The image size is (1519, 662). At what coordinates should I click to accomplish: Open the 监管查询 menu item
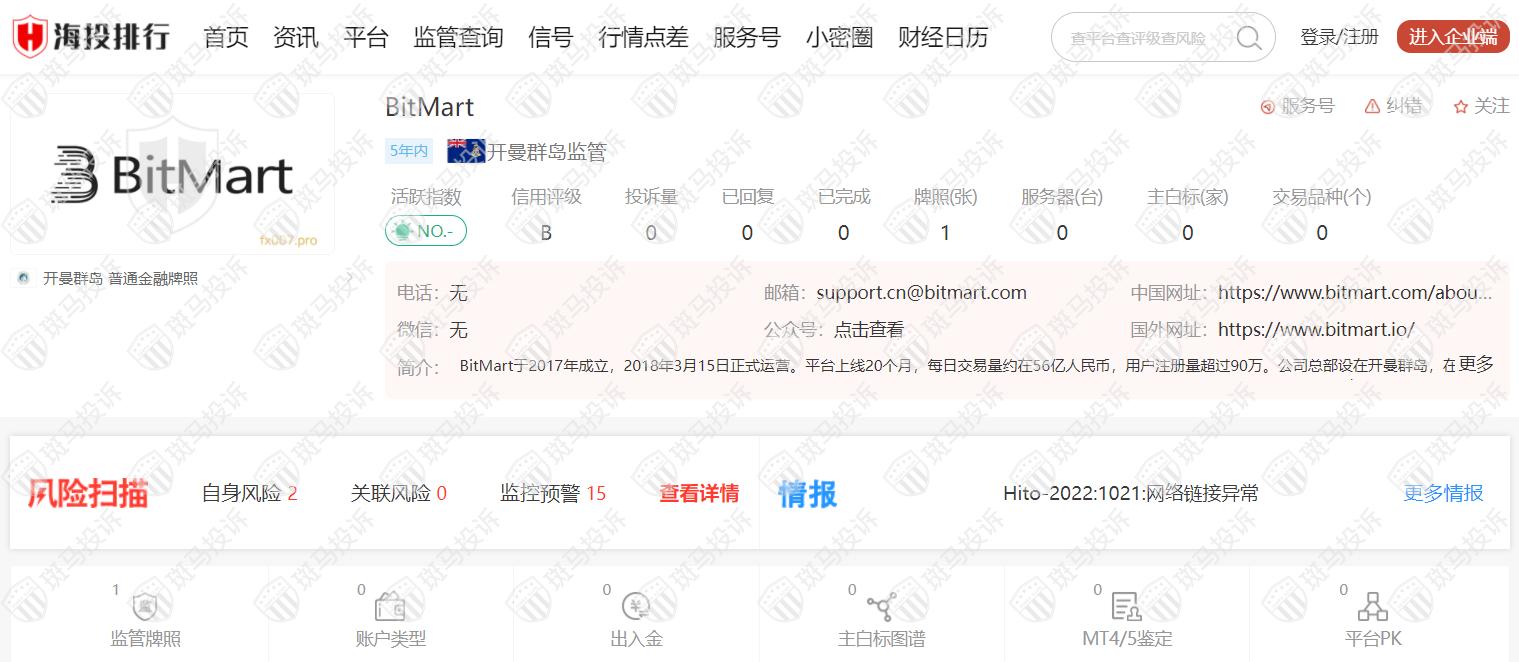pyautogui.click(x=458, y=38)
